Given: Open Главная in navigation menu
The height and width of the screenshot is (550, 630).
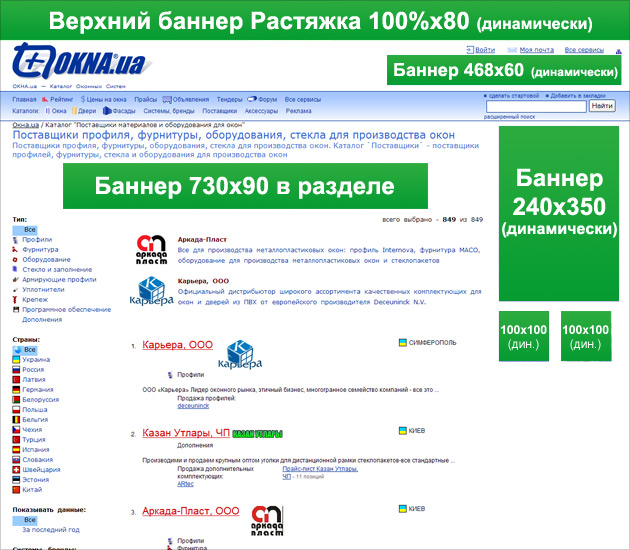Looking at the screenshot, I should pyautogui.click(x=24, y=99).
